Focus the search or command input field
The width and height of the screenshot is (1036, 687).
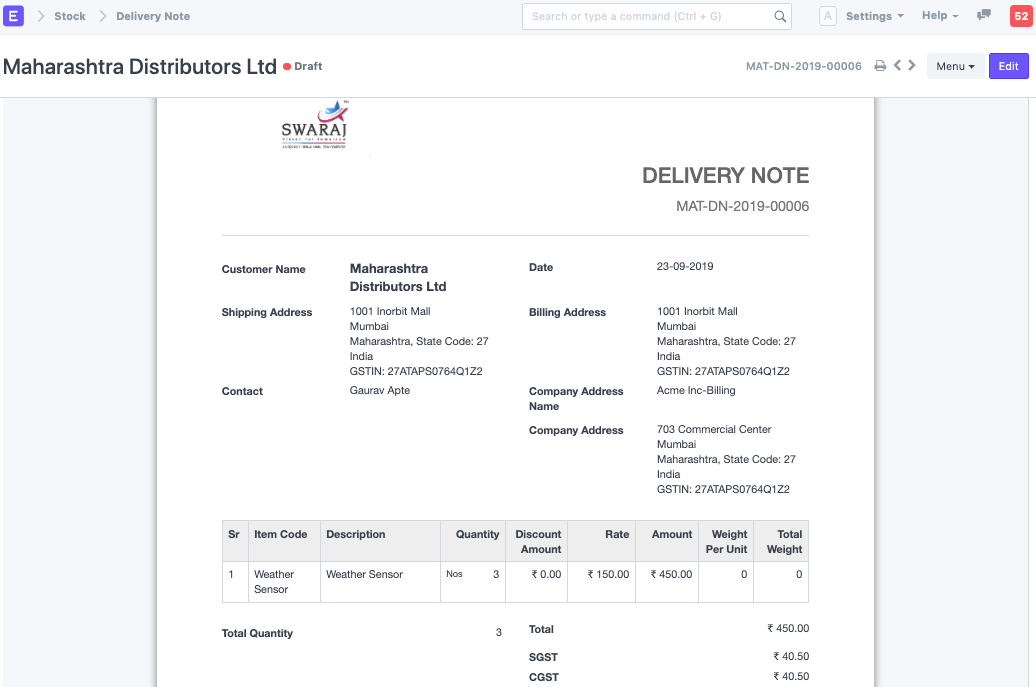click(648, 17)
